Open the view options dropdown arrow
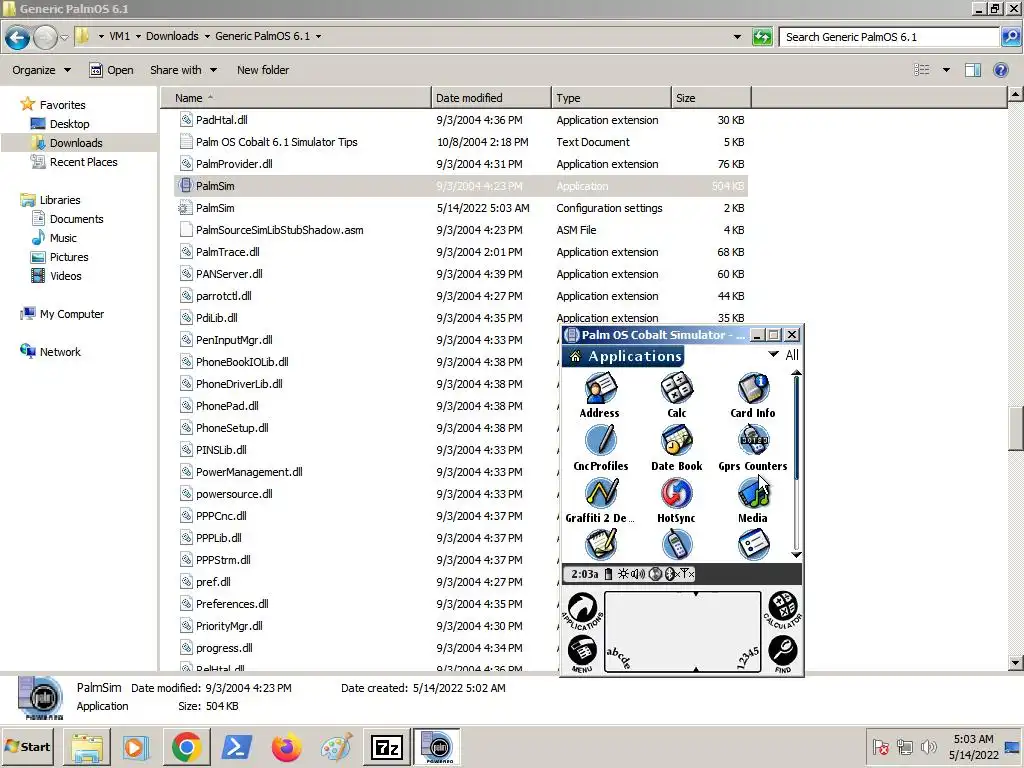 946,70
